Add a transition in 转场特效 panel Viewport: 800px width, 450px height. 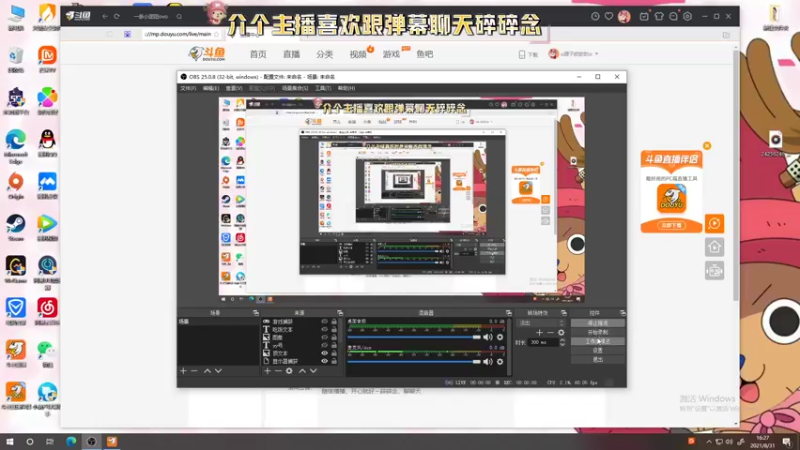click(539, 333)
